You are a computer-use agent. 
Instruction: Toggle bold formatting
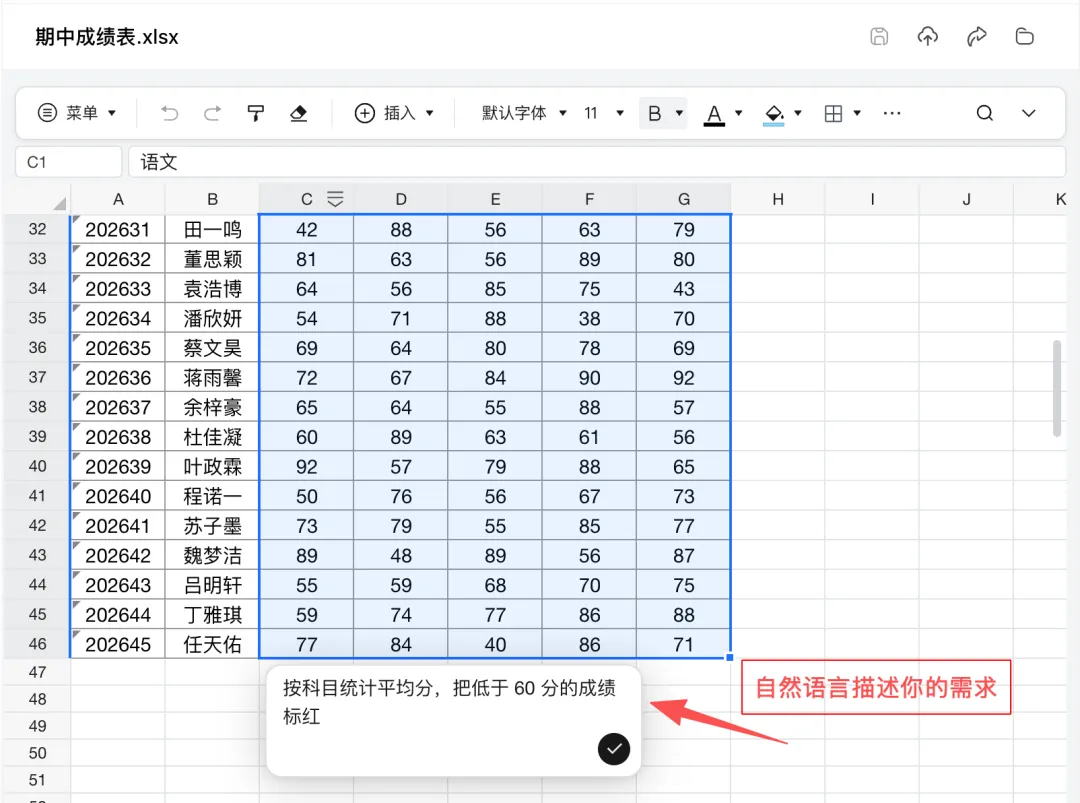click(655, 113)
